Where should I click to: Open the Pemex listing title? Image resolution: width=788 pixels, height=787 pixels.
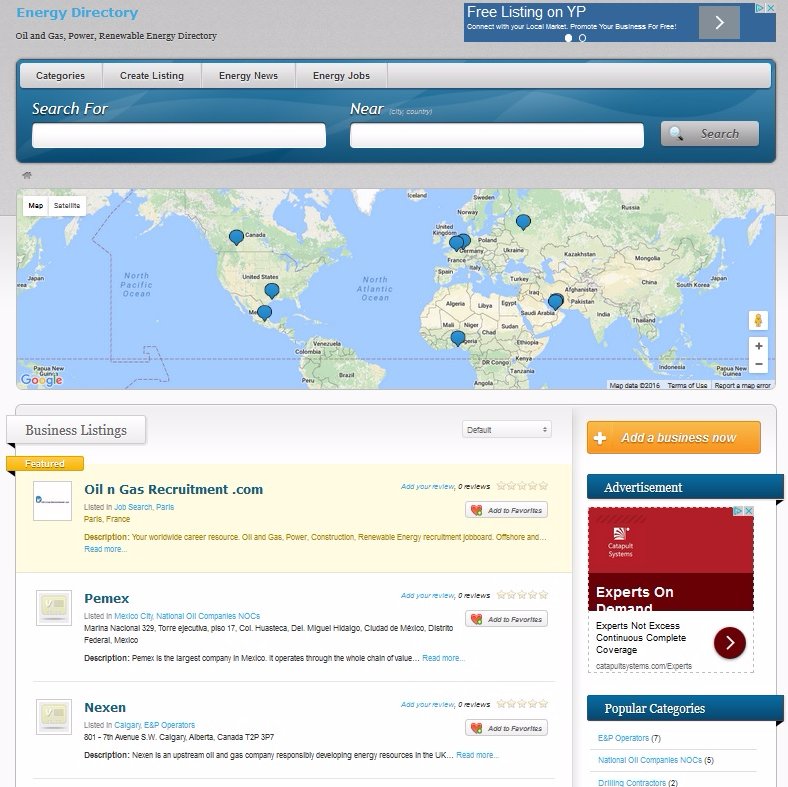(107, 599)
